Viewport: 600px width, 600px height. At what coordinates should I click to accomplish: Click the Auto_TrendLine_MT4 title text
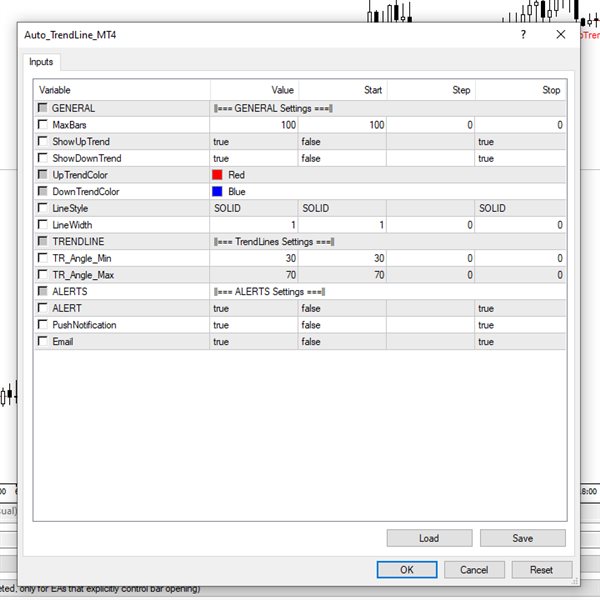click(70, 35)
